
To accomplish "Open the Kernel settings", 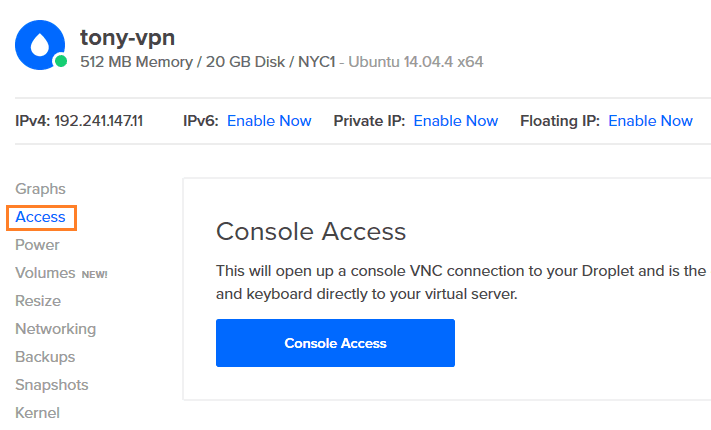I will tap(38, 413).
